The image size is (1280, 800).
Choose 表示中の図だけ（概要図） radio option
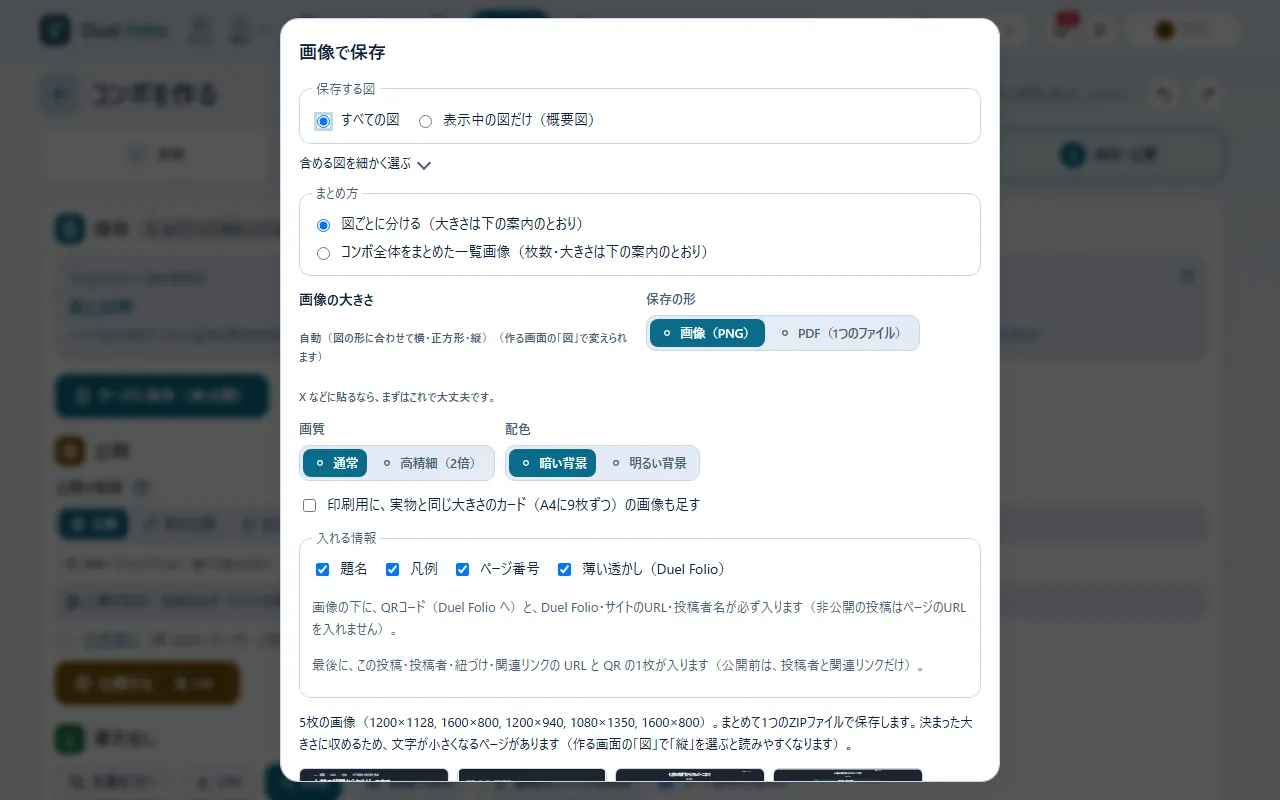425,121
